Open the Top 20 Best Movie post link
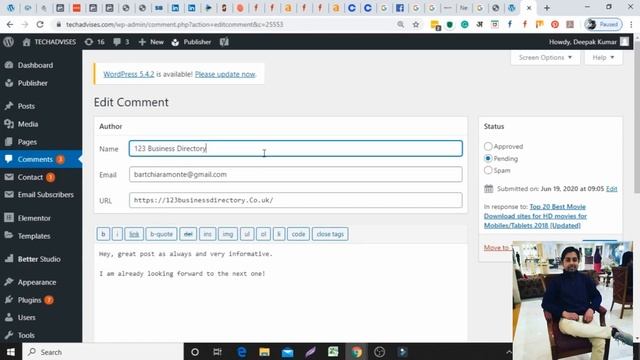The width and height of the screenshot is (640, 360). (x=535, y=216)
